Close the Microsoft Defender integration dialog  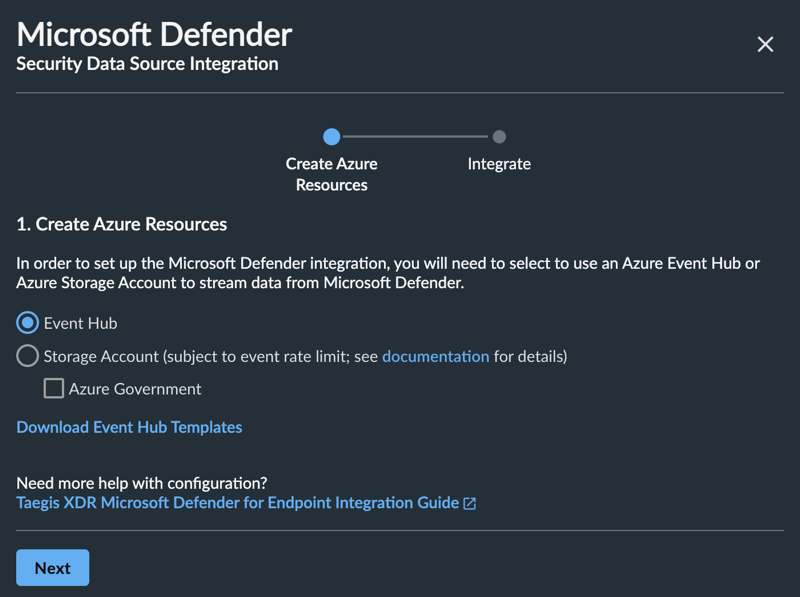click(765, 44)
